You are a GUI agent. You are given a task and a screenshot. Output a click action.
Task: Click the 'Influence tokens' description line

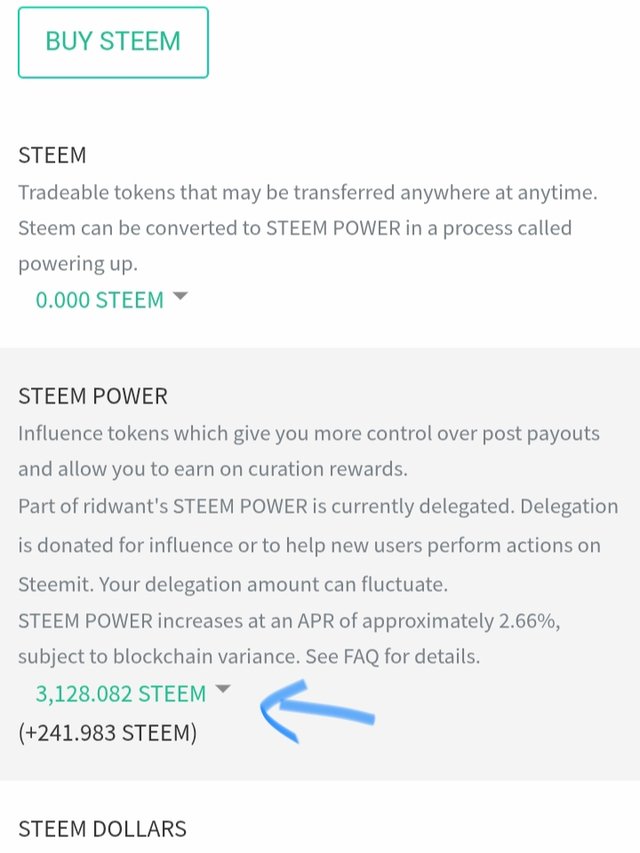[308, 433]
